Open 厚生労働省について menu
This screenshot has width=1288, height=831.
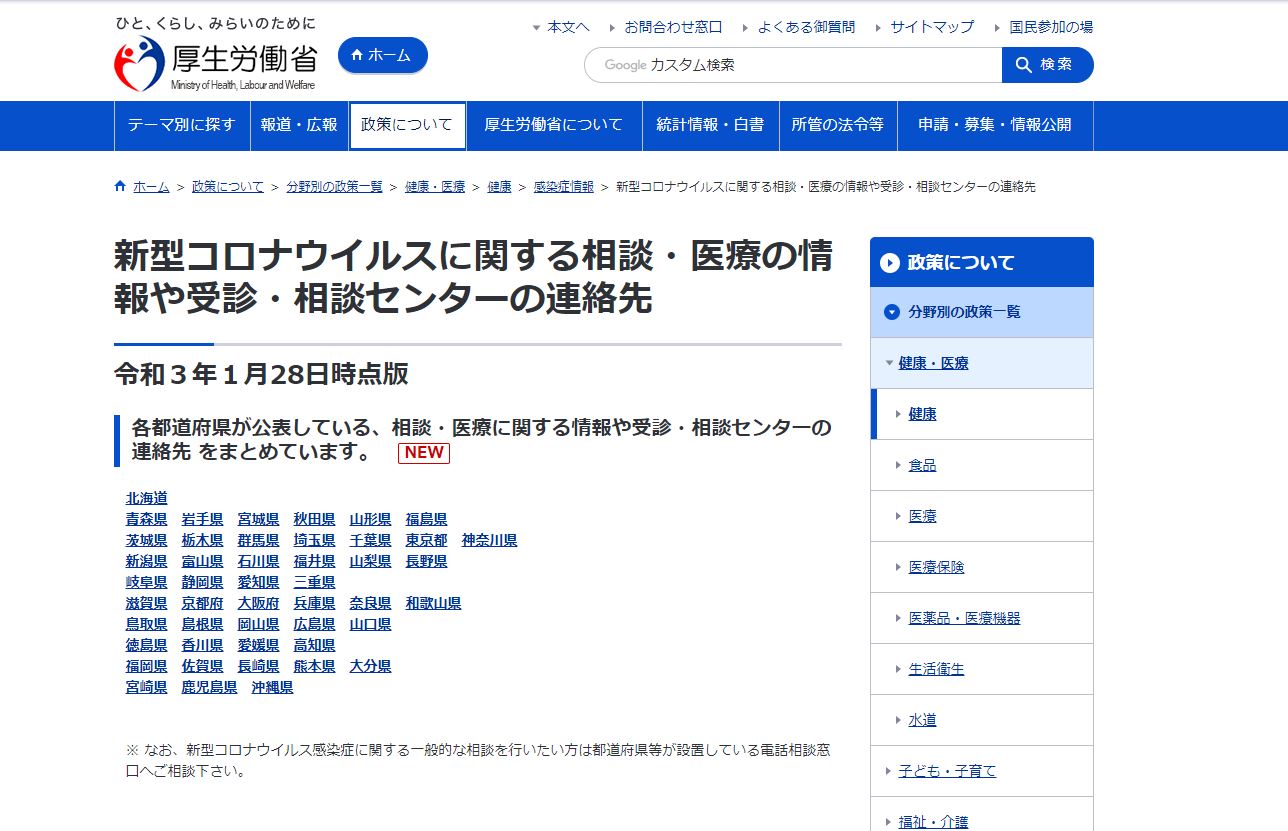tap(554, 125)
